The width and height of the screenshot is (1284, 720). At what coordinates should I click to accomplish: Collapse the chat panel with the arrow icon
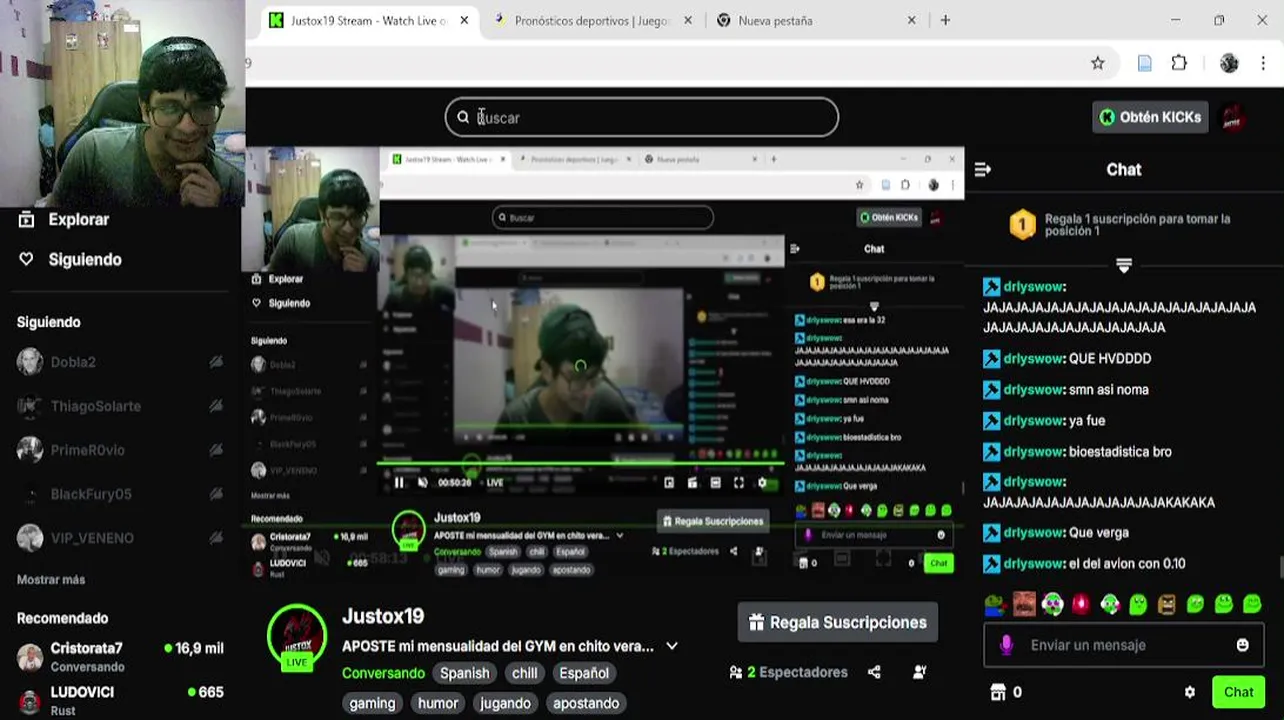pyautogui.click(x=982, y=170)
